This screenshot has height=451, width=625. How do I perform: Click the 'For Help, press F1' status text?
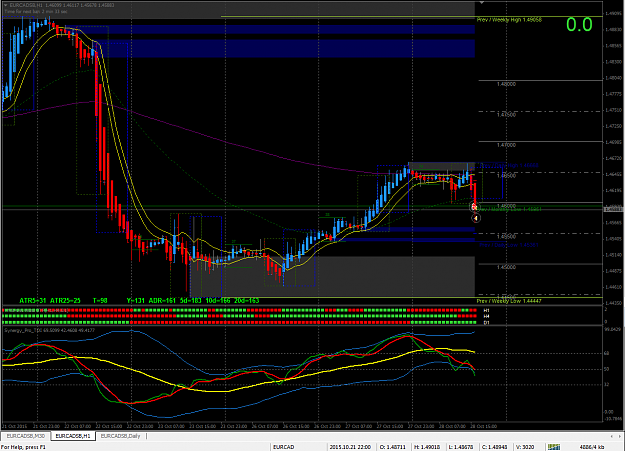24,447
